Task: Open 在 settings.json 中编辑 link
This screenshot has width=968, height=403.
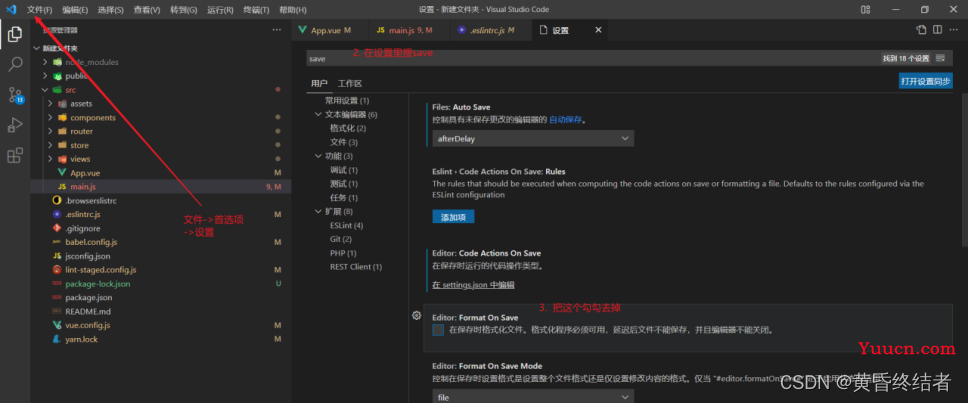Action: pos(474,285)
